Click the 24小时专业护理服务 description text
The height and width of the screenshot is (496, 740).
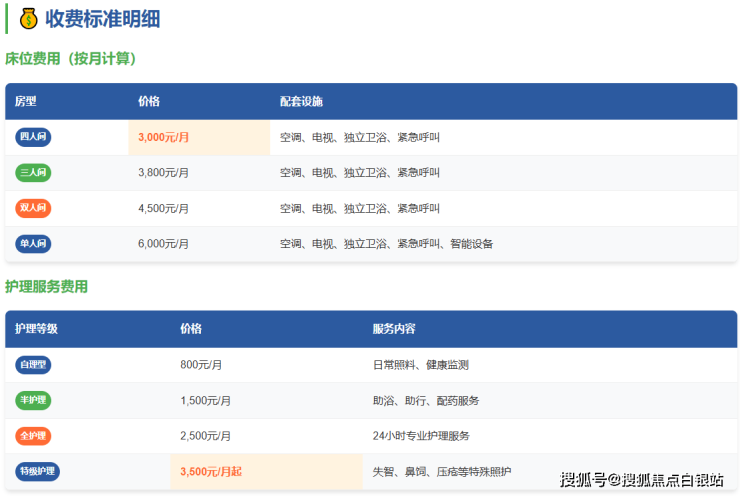421,436
